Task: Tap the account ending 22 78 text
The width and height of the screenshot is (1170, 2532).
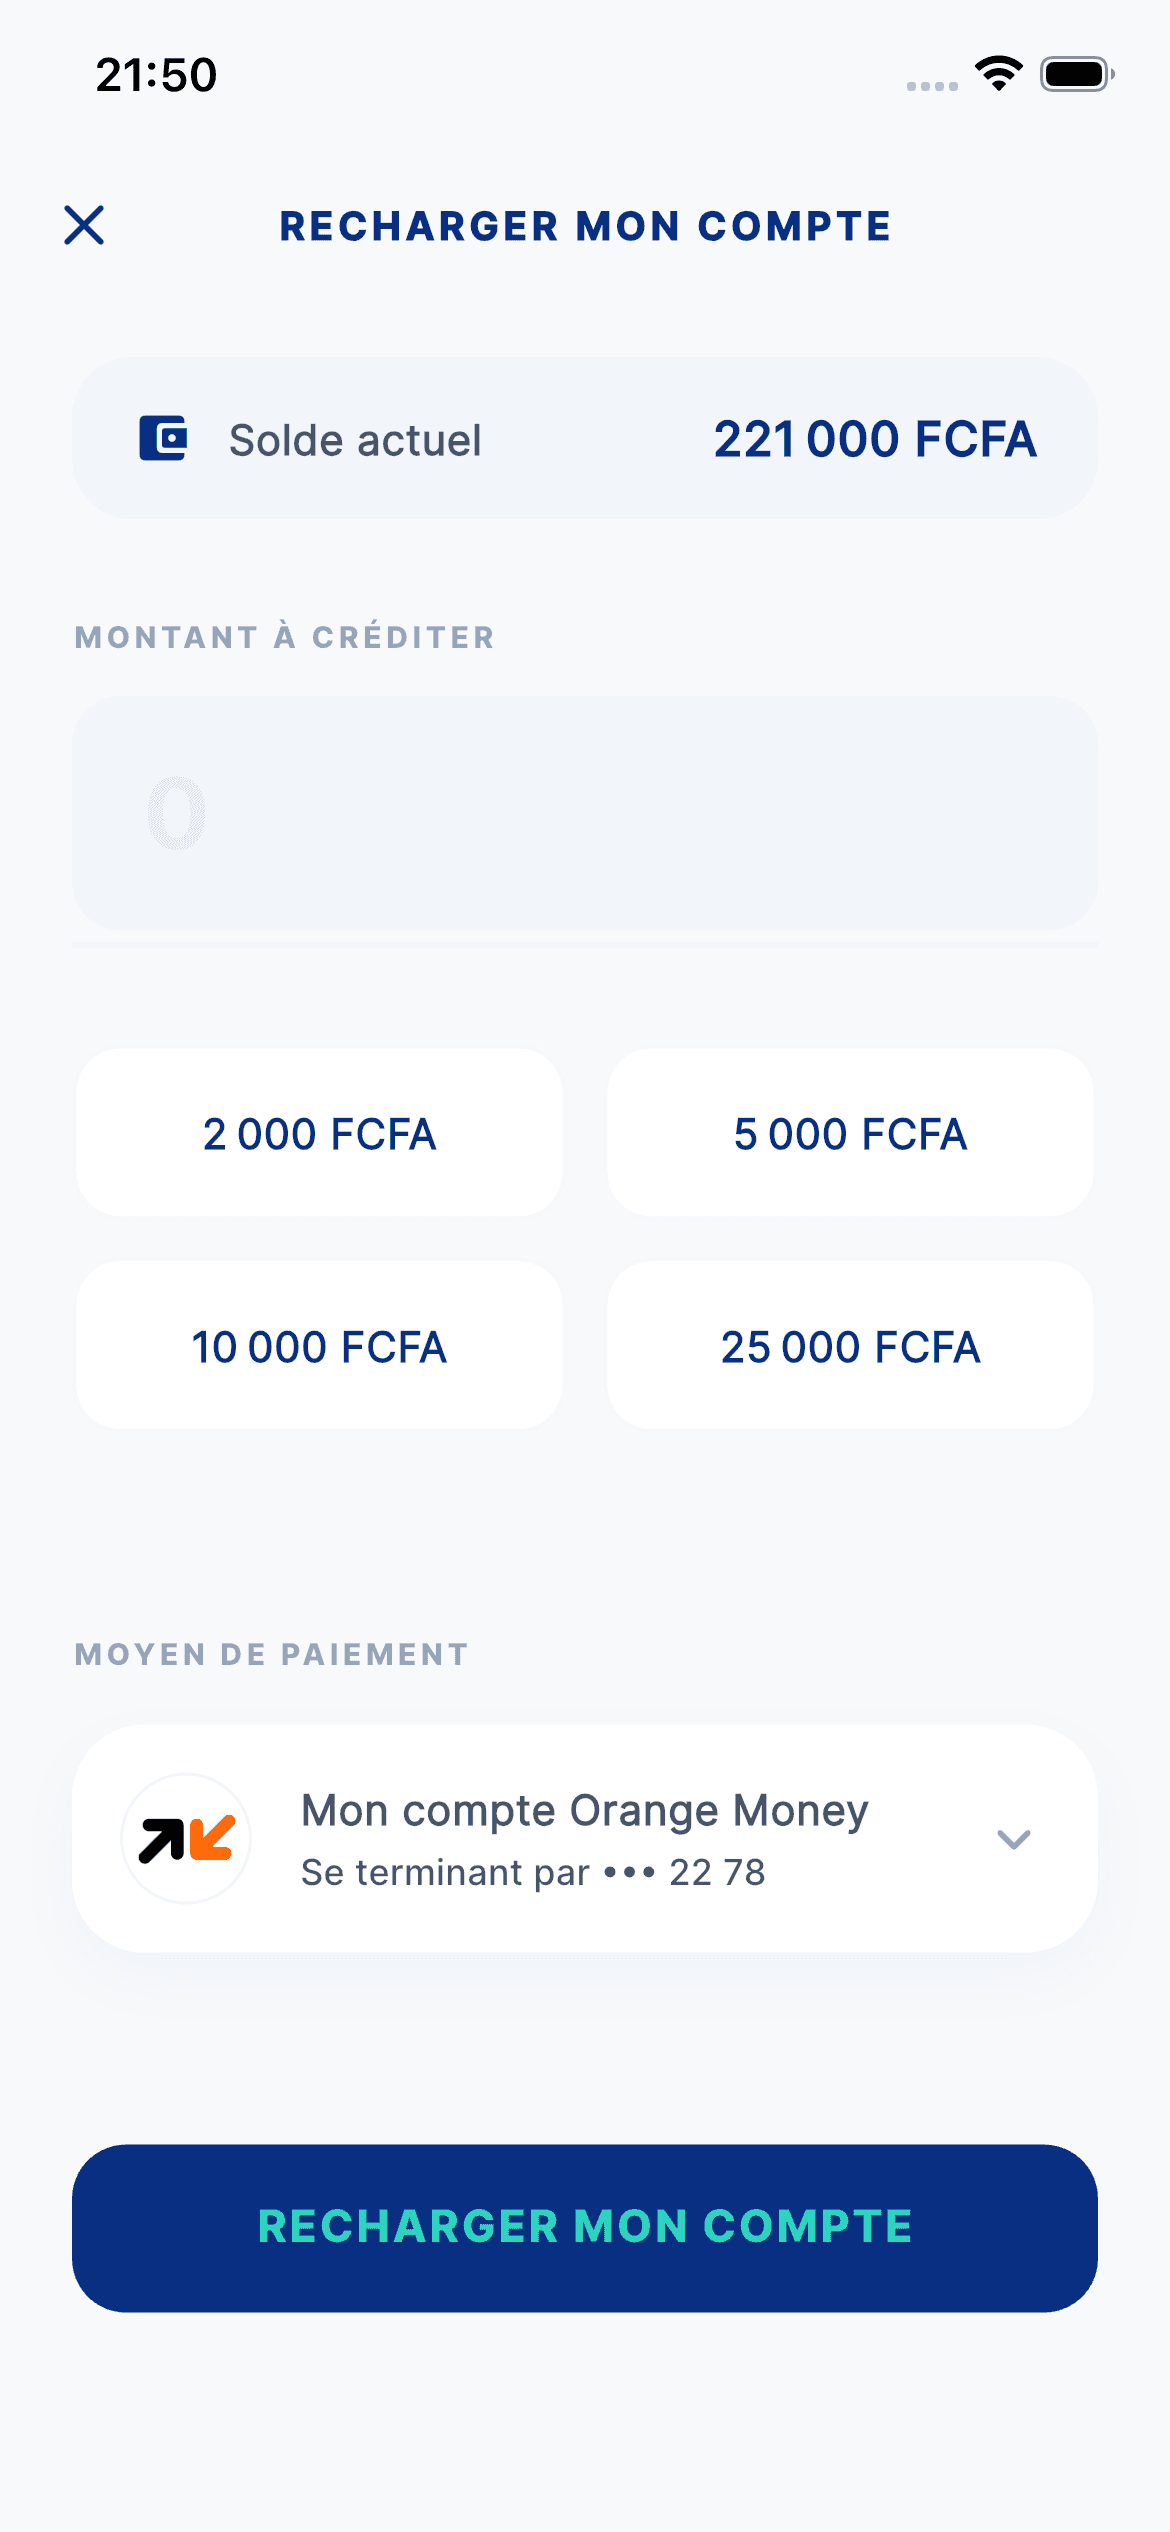Action: point(533,1872)
